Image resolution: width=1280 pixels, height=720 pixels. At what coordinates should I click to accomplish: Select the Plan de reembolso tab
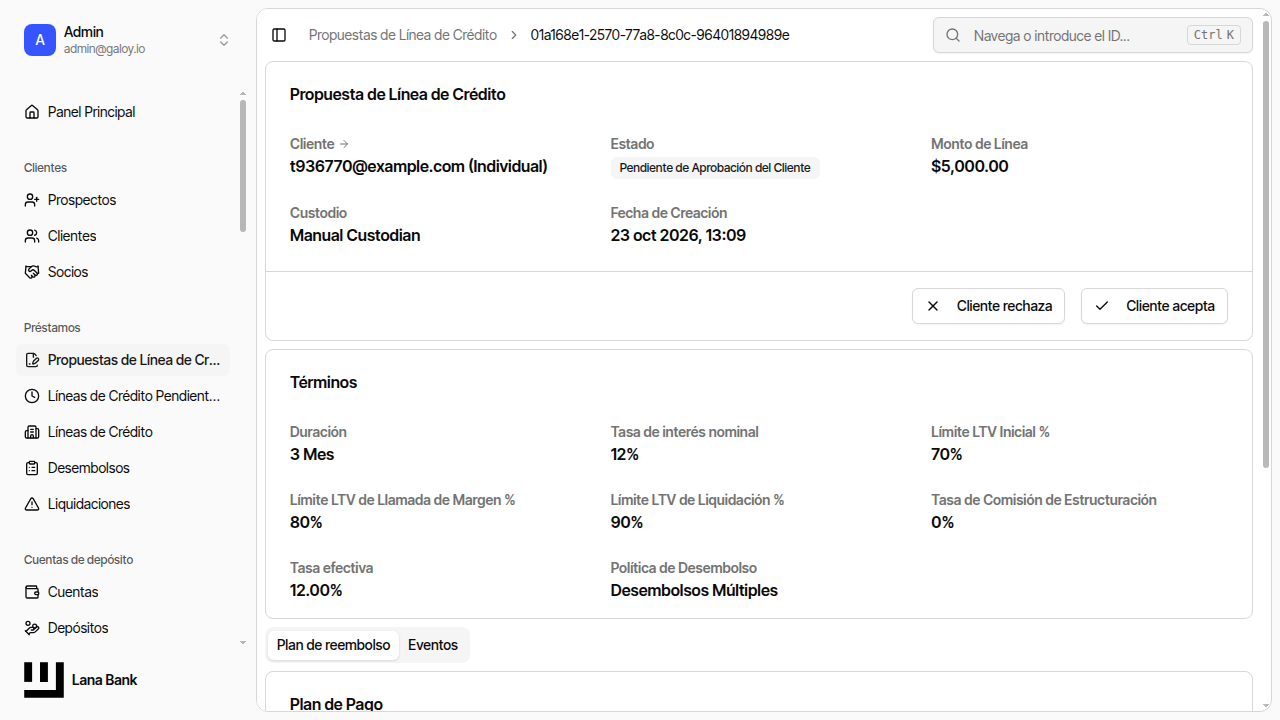[333, 645]
